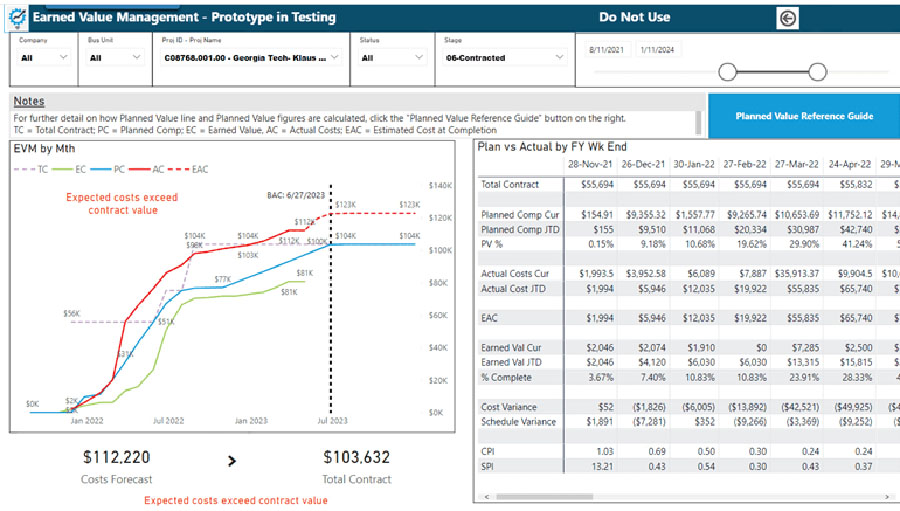Screen dimensions: 900x511
Task: Click the start date field 8/11/2021
Action: coord(607,50)
